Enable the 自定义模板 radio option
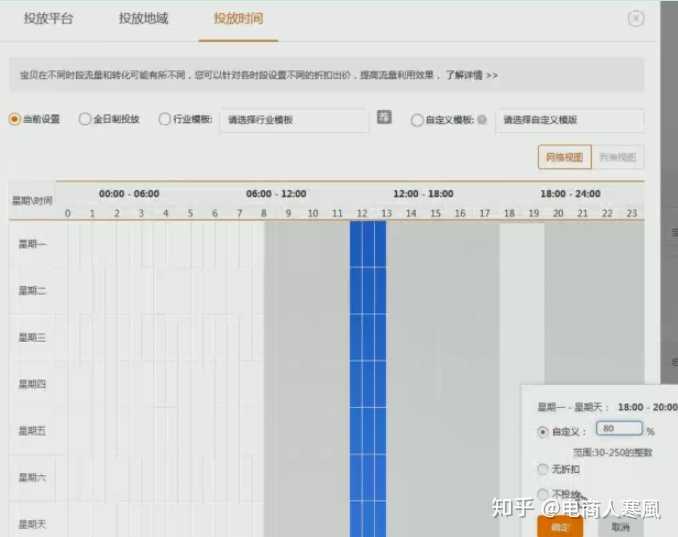Screen dimensions: 678x537 pyautogui.click(x=417, y=120)
